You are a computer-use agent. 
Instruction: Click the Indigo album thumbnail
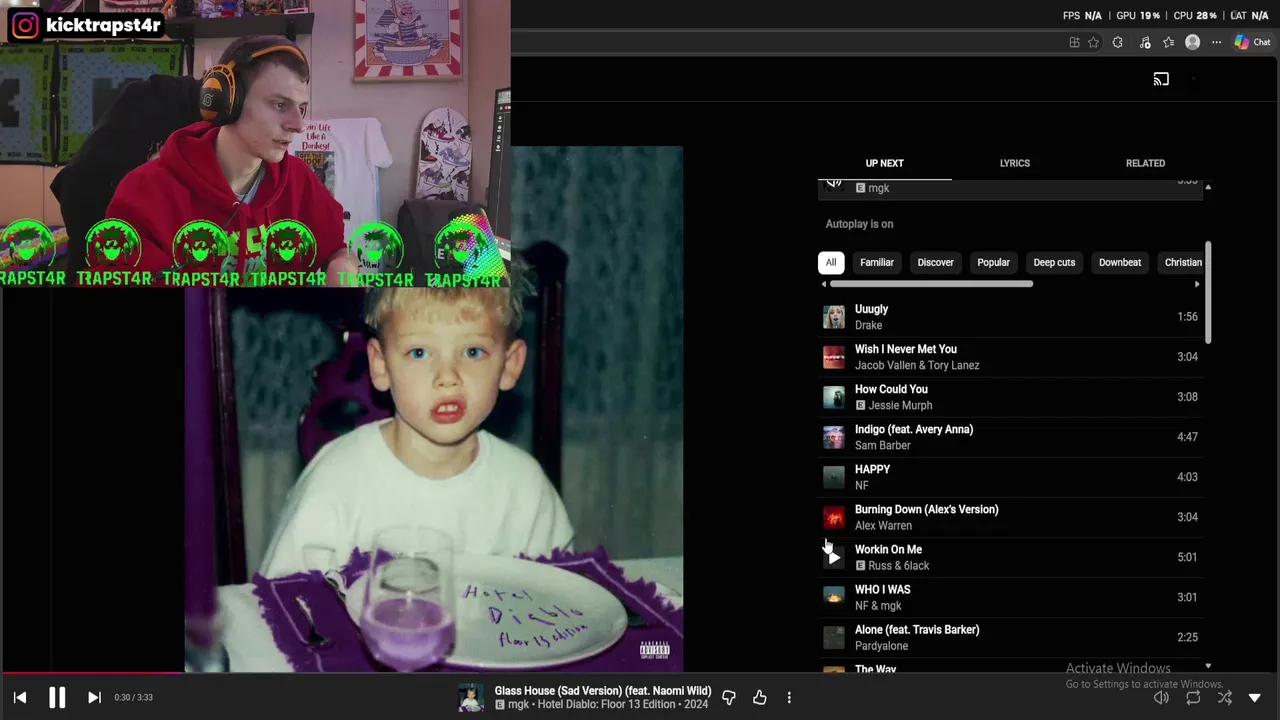[834, 437]
